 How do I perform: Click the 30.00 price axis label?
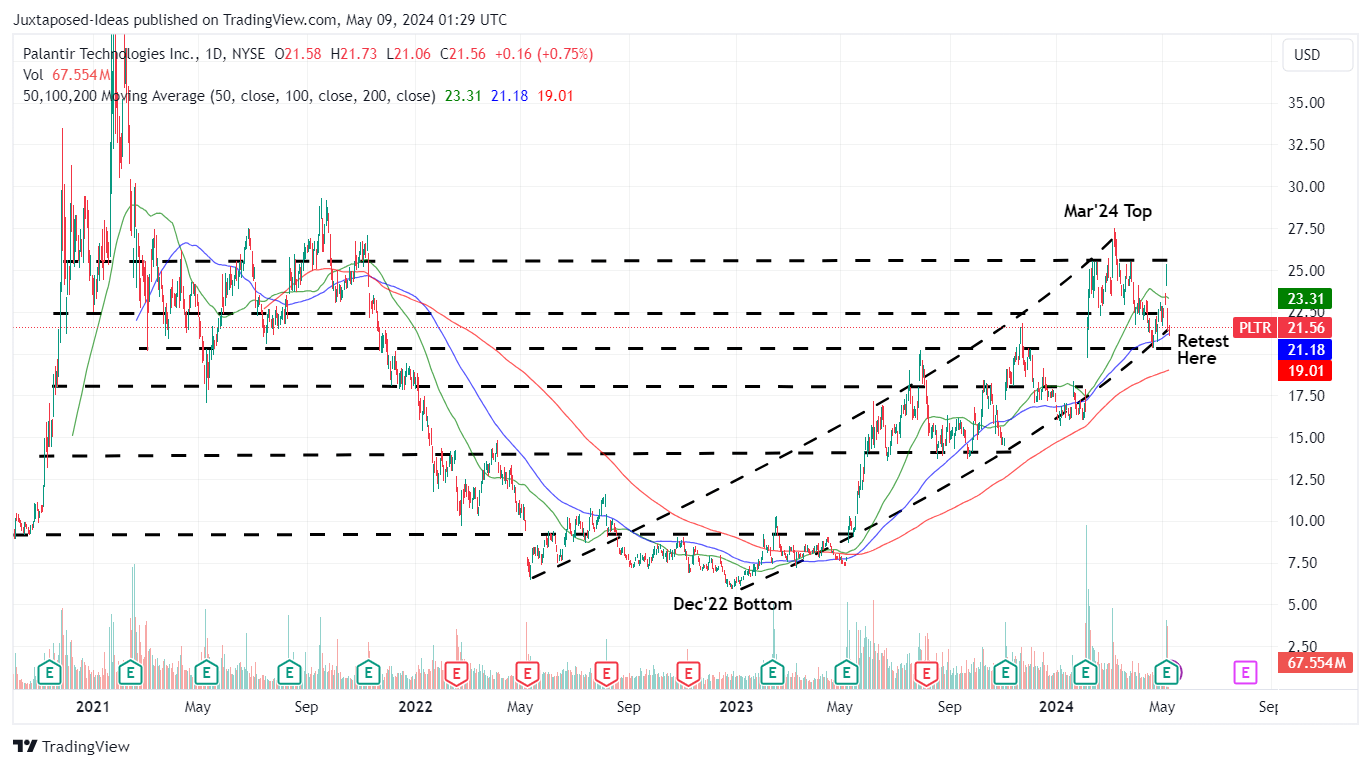pos(1304,186)
